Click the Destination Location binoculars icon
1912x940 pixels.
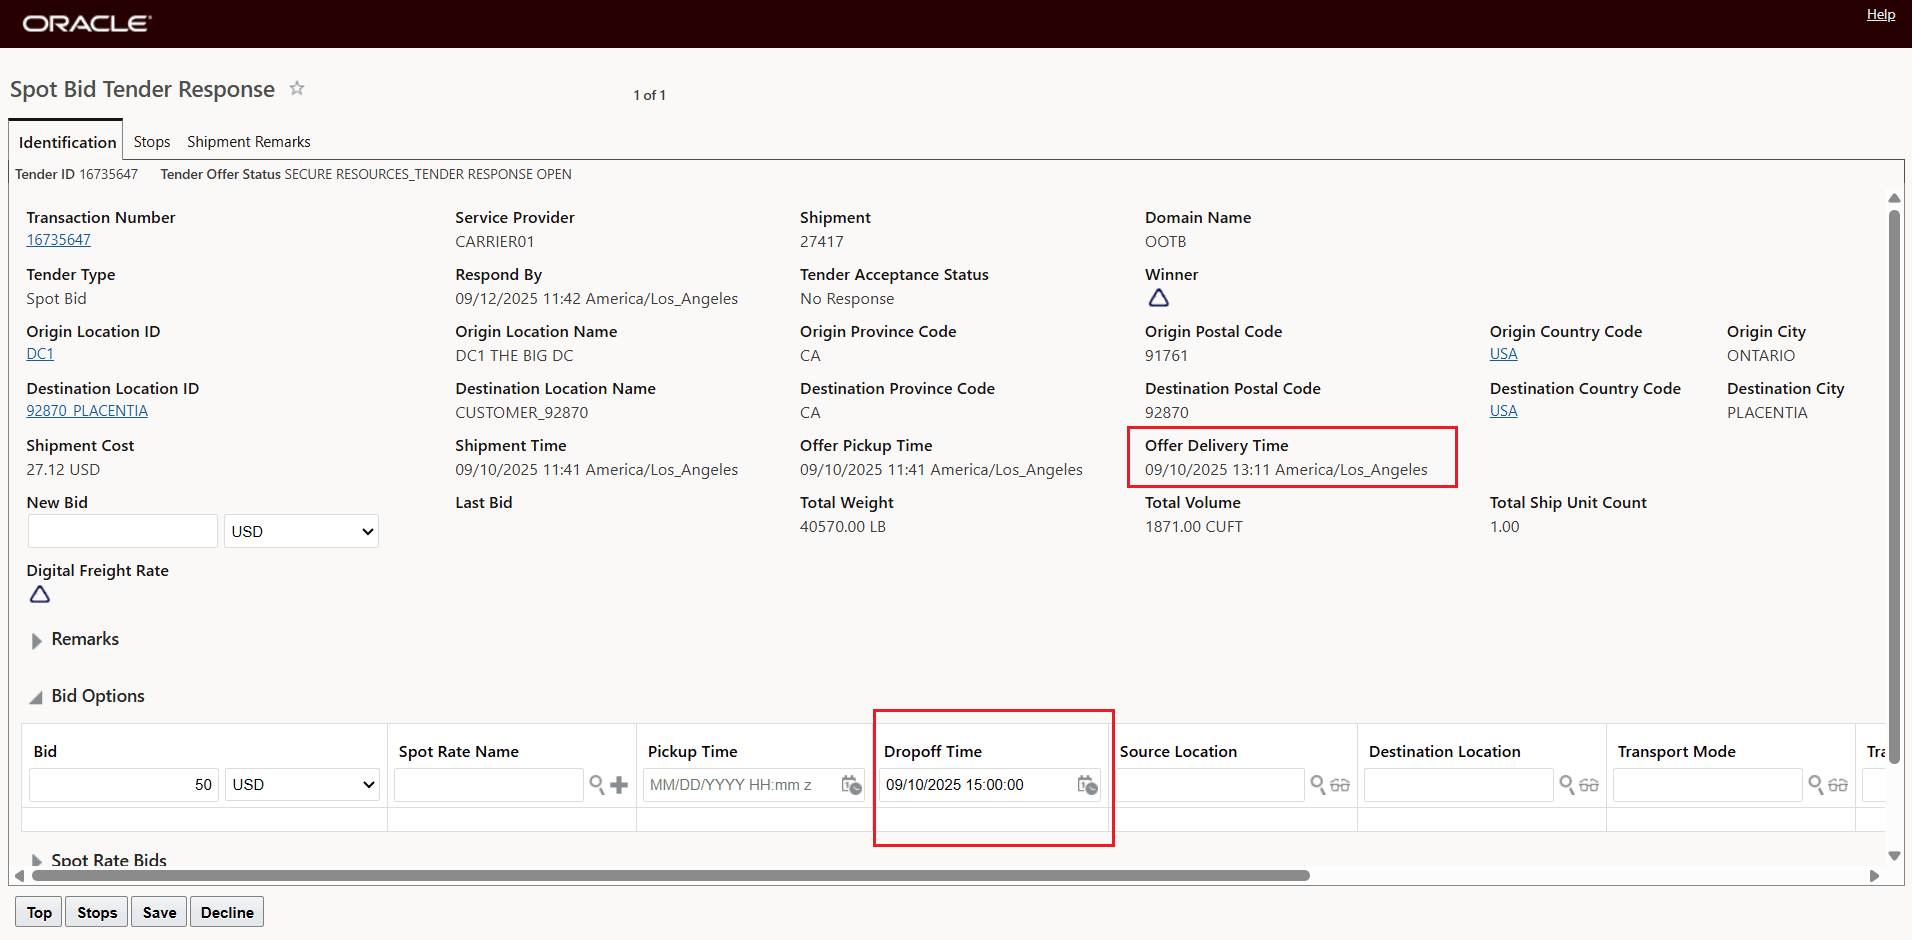1588,785
